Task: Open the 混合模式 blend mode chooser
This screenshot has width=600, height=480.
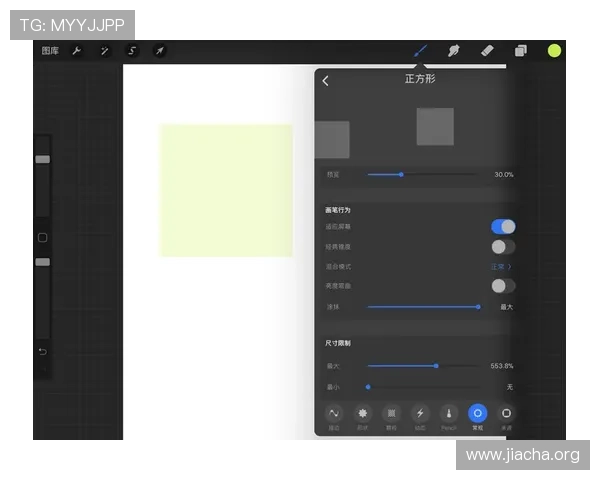Action: pos(501,267)
